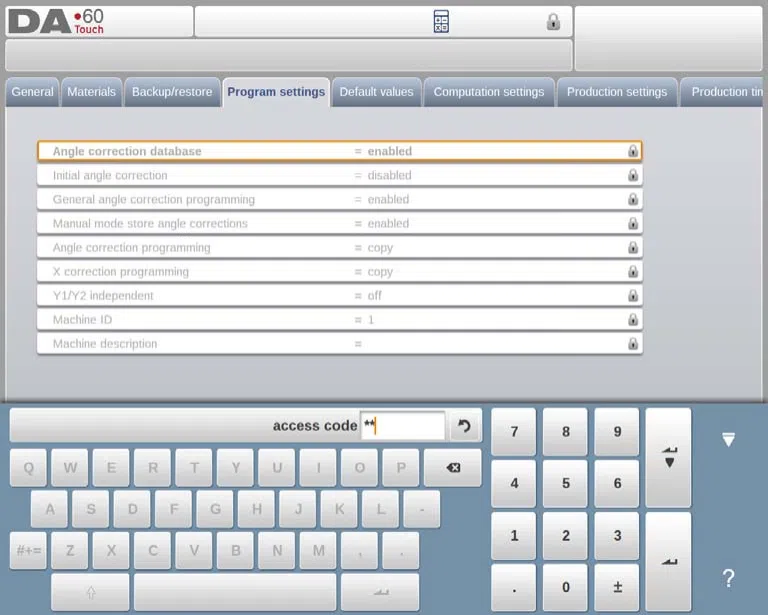The image size is (768, 615).
Task: Tap numpad key 8
Action: point(565,431)
